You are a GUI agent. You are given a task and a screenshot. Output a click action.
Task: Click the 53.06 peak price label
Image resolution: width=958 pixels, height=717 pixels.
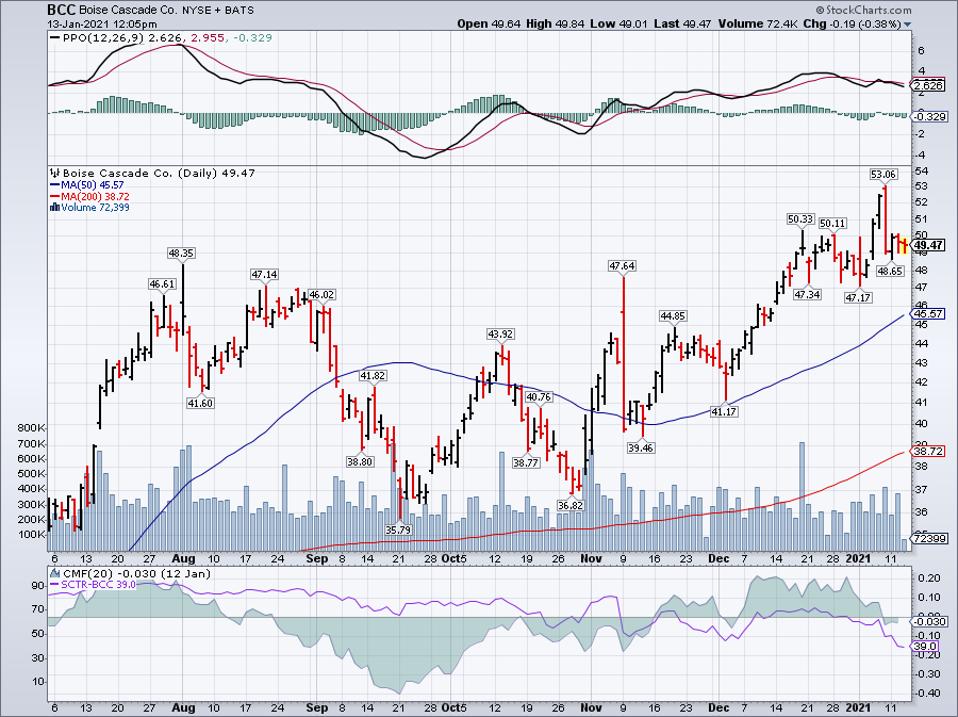coord(883,174)
